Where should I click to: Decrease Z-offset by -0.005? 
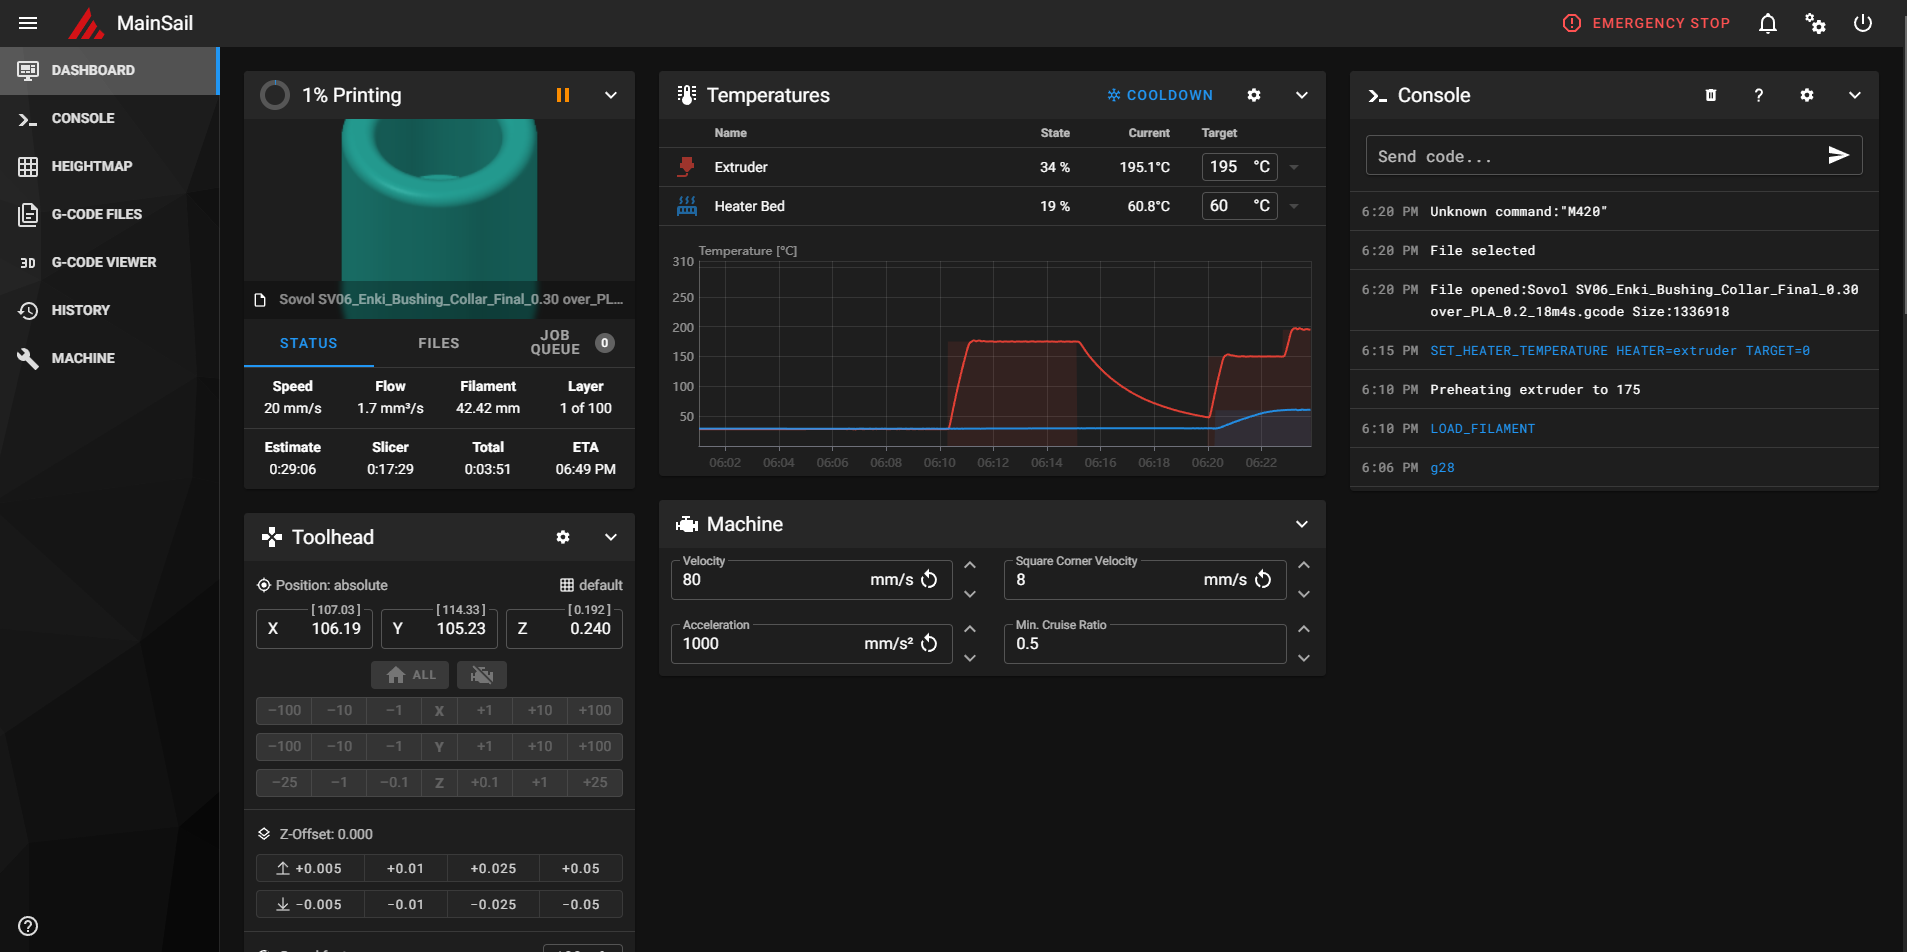310,905
